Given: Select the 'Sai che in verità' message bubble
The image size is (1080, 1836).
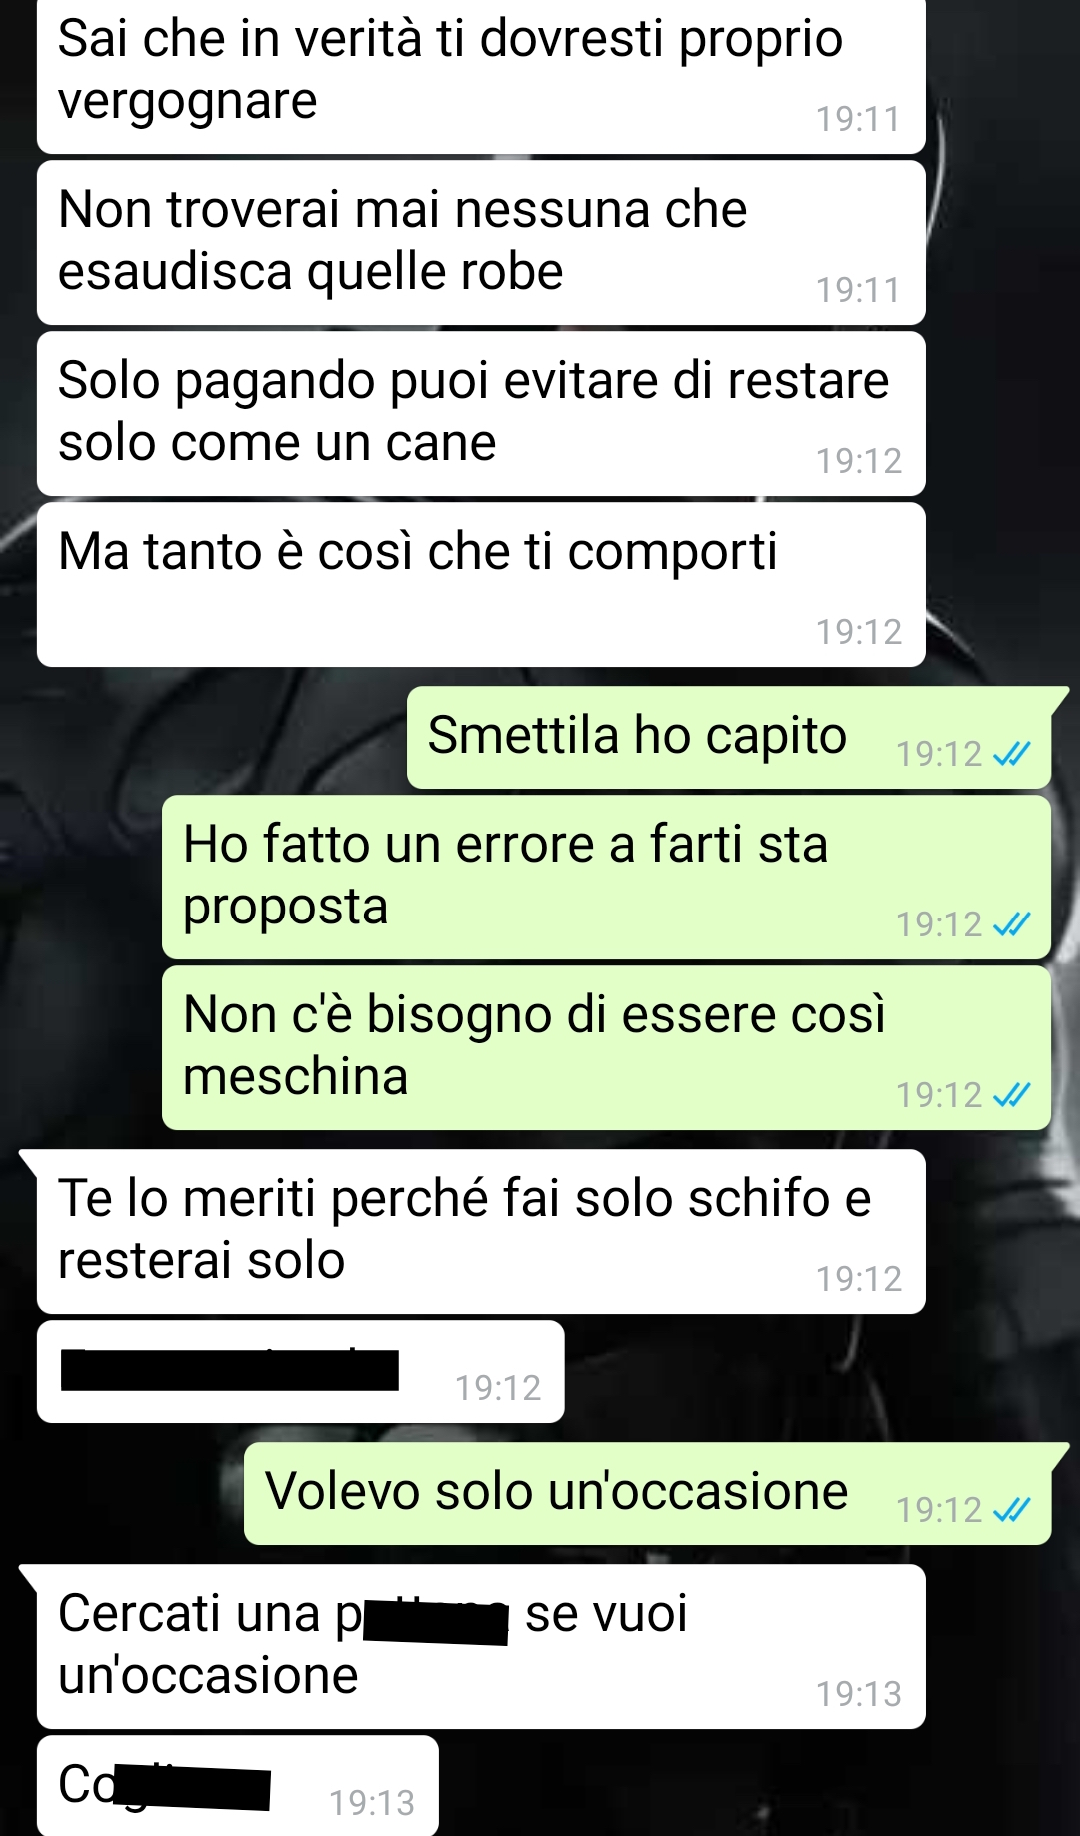Looking at the screenshot, I should [x=481, y=75].
